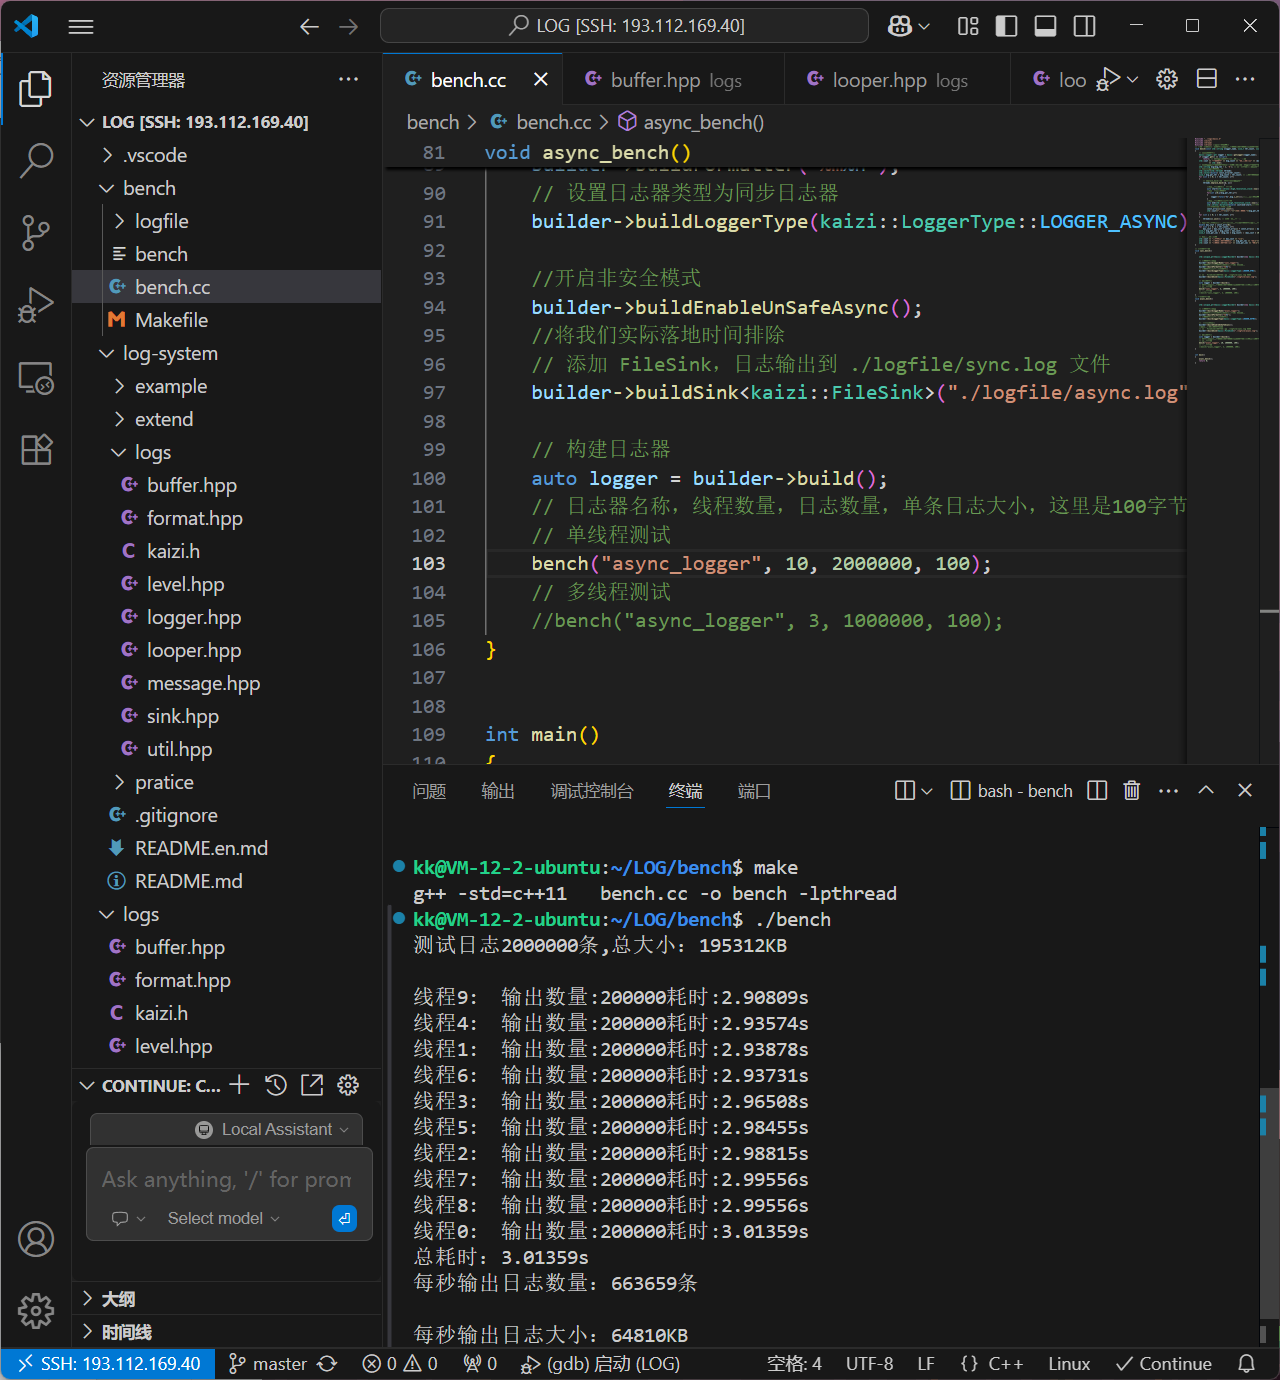Open Accounts menu in activity bar
The width and height of the screenshot is (1280, 1380).
tap(36, 1239)
